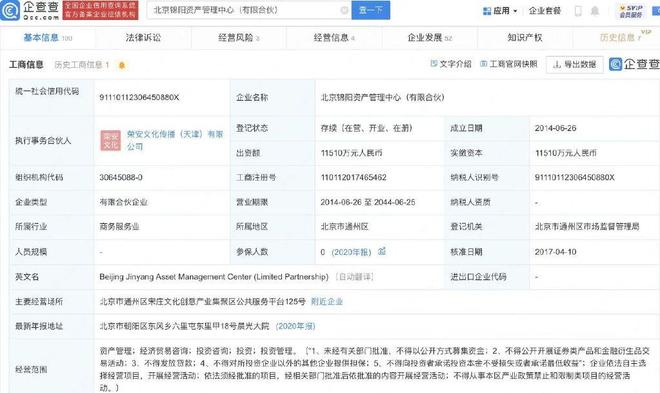Click the establishment date 2014-06-26
The width and height of the screenshot is (660, 393).
click(555, 128)
